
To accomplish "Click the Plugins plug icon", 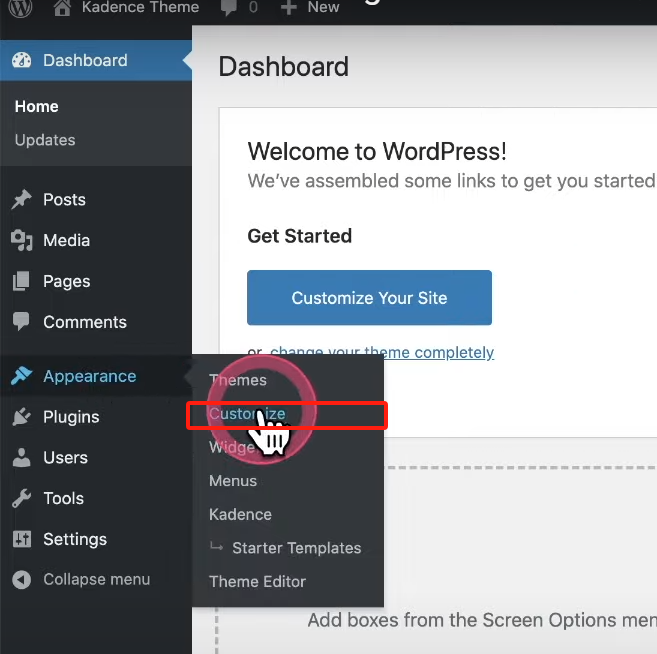I will [21, 416].
